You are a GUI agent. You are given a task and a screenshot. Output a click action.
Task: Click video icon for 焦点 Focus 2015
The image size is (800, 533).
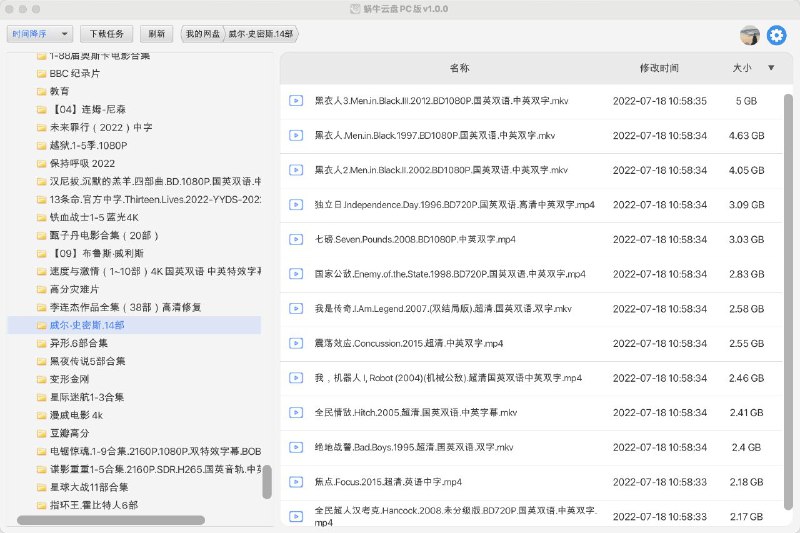click(296, 482)
